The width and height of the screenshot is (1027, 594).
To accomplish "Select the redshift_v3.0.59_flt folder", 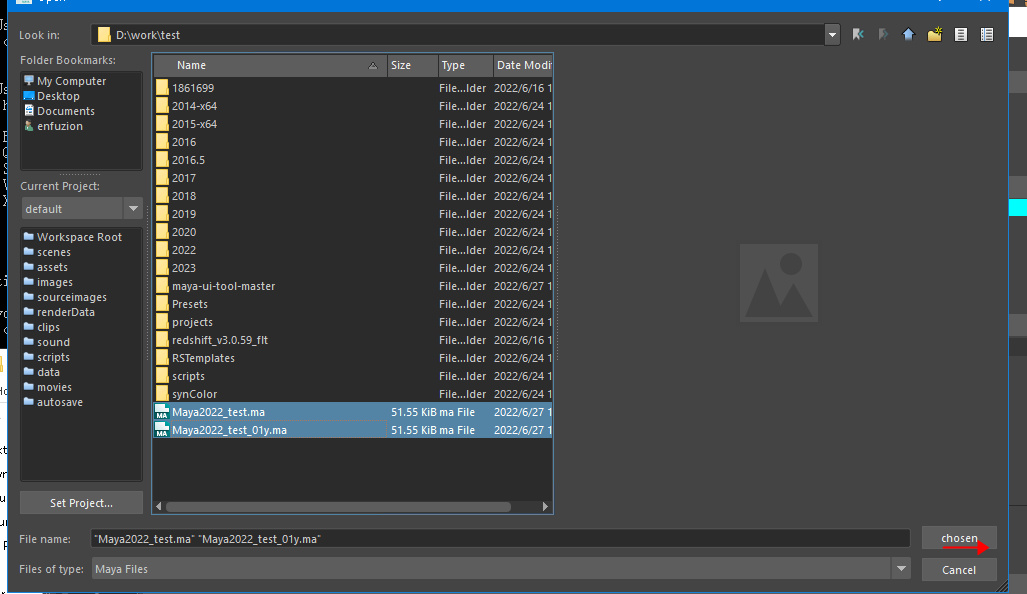I will pos(220,340).
